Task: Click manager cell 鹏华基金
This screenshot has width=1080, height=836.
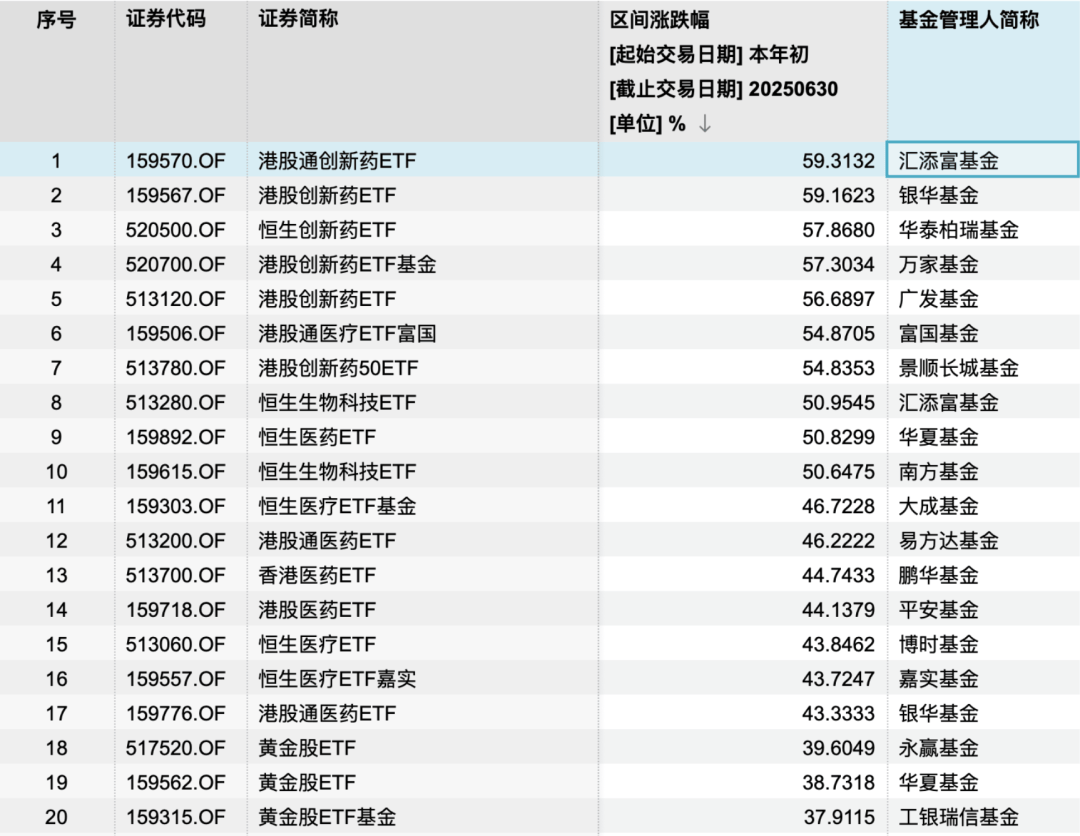Action: tap(939, 575)
